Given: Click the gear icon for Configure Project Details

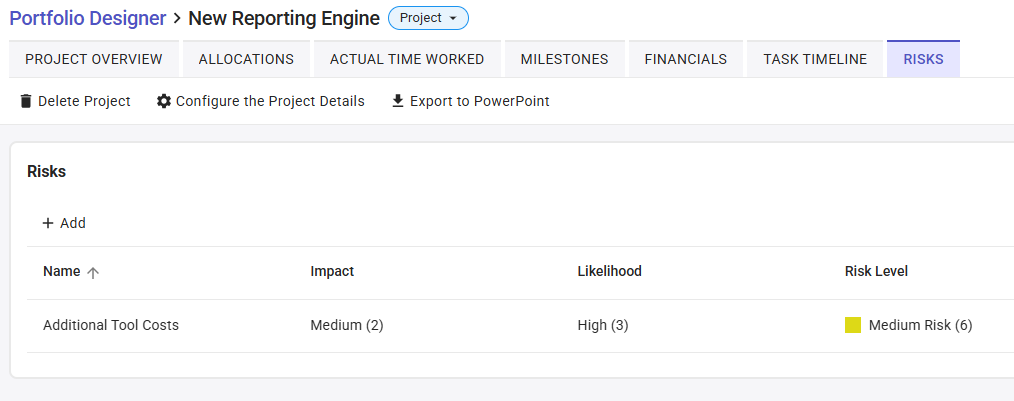Looking at the screenshot, I should point(164,101).
